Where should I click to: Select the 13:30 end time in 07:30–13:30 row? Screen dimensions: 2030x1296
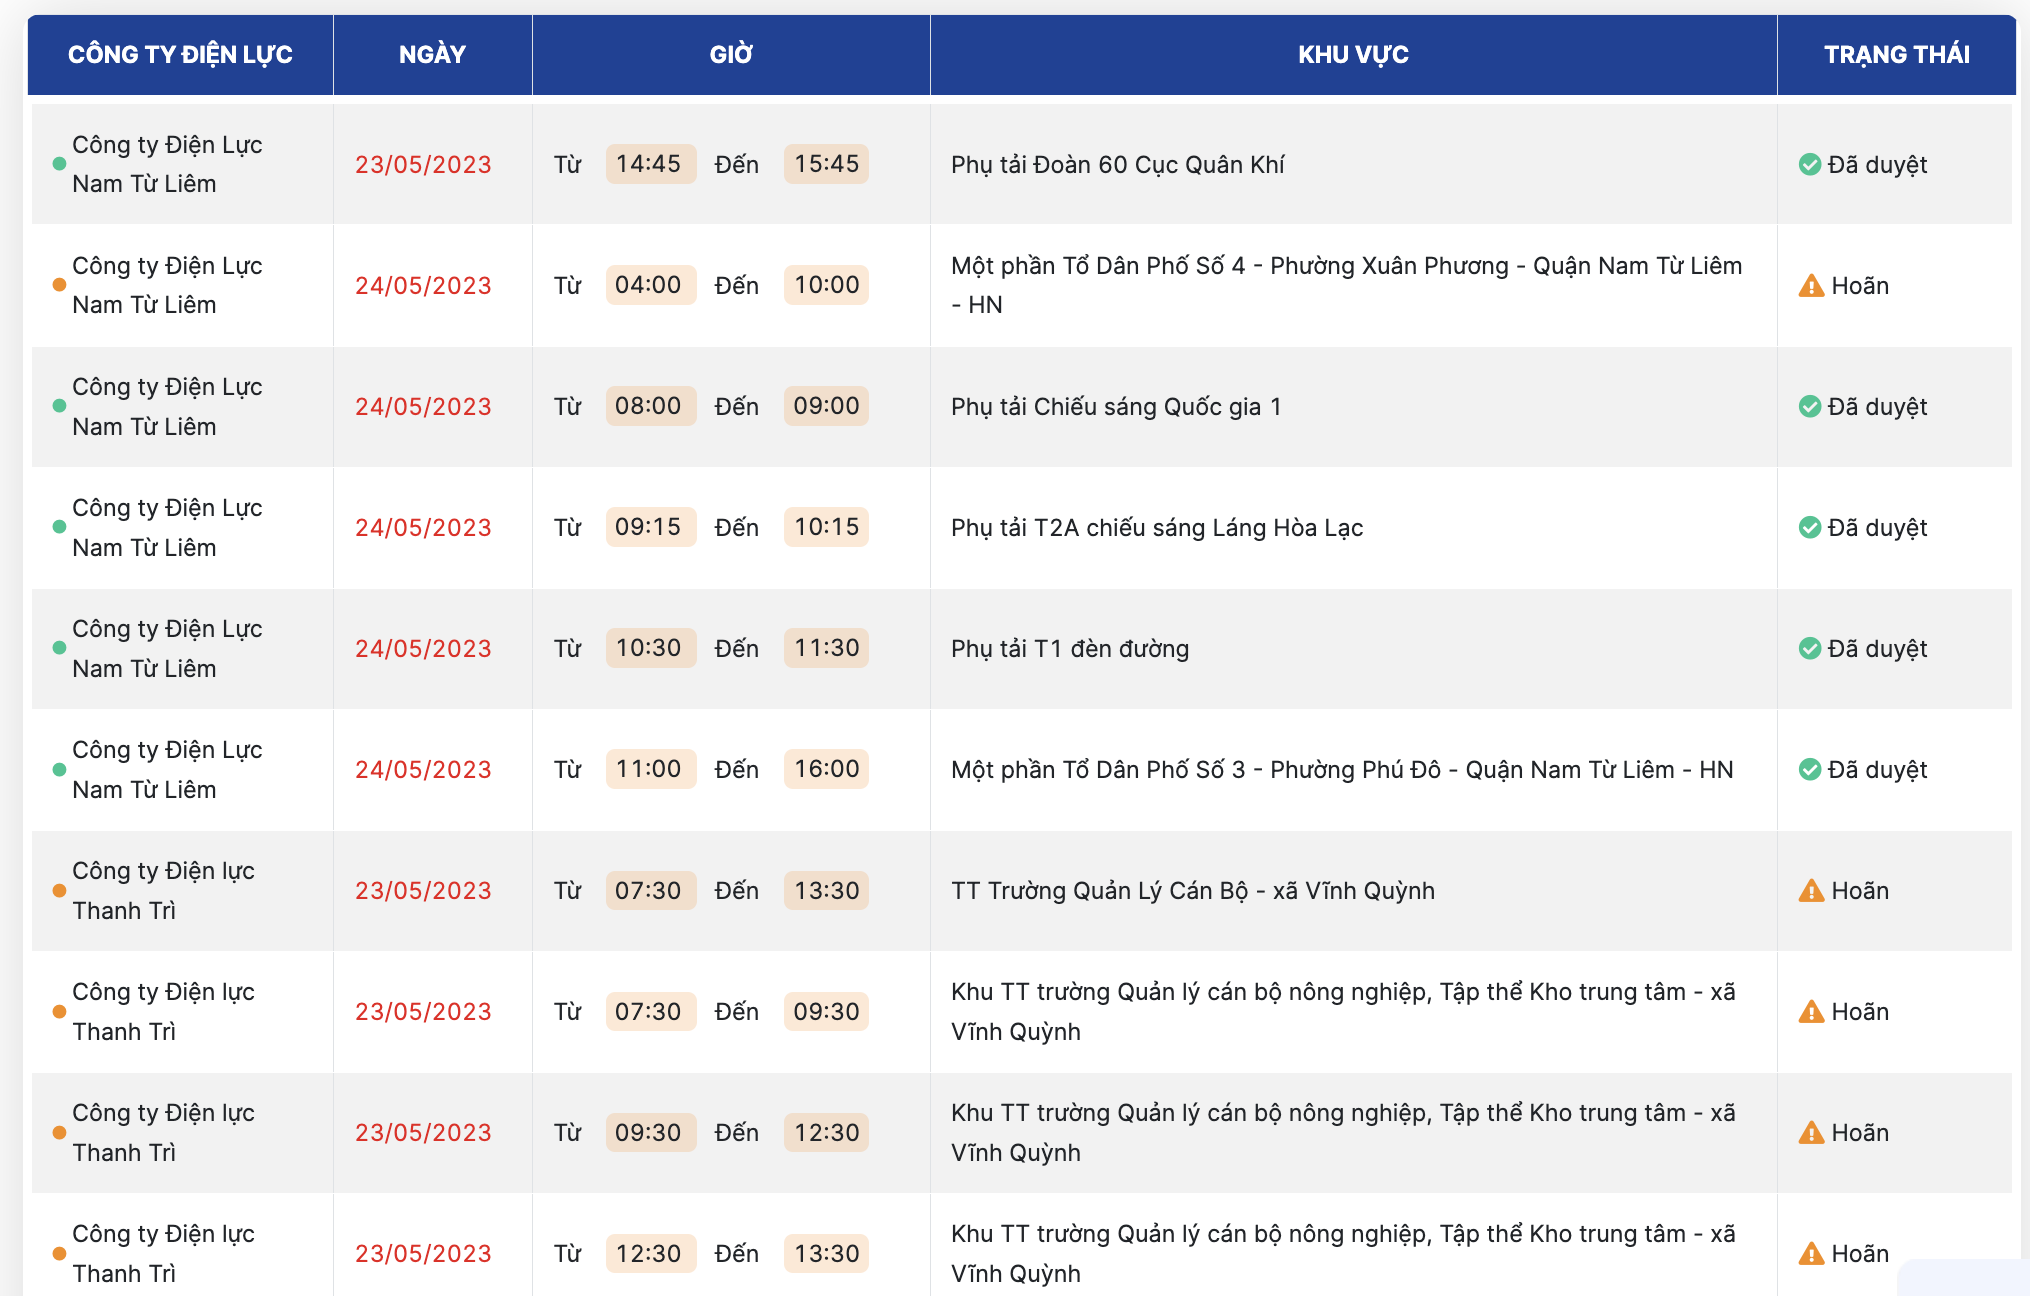pyautogui.click(x=827, y=890)
